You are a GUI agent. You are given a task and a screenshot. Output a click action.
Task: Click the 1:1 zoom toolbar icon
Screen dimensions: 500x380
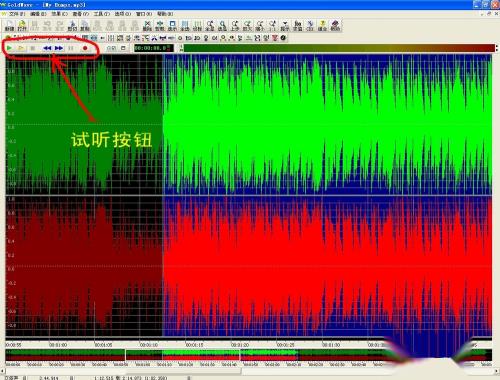273,26
